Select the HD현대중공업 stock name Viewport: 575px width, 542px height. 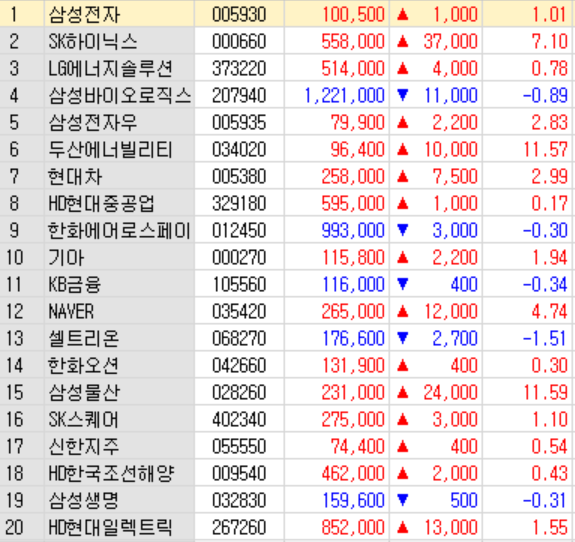tap(102, 204)
